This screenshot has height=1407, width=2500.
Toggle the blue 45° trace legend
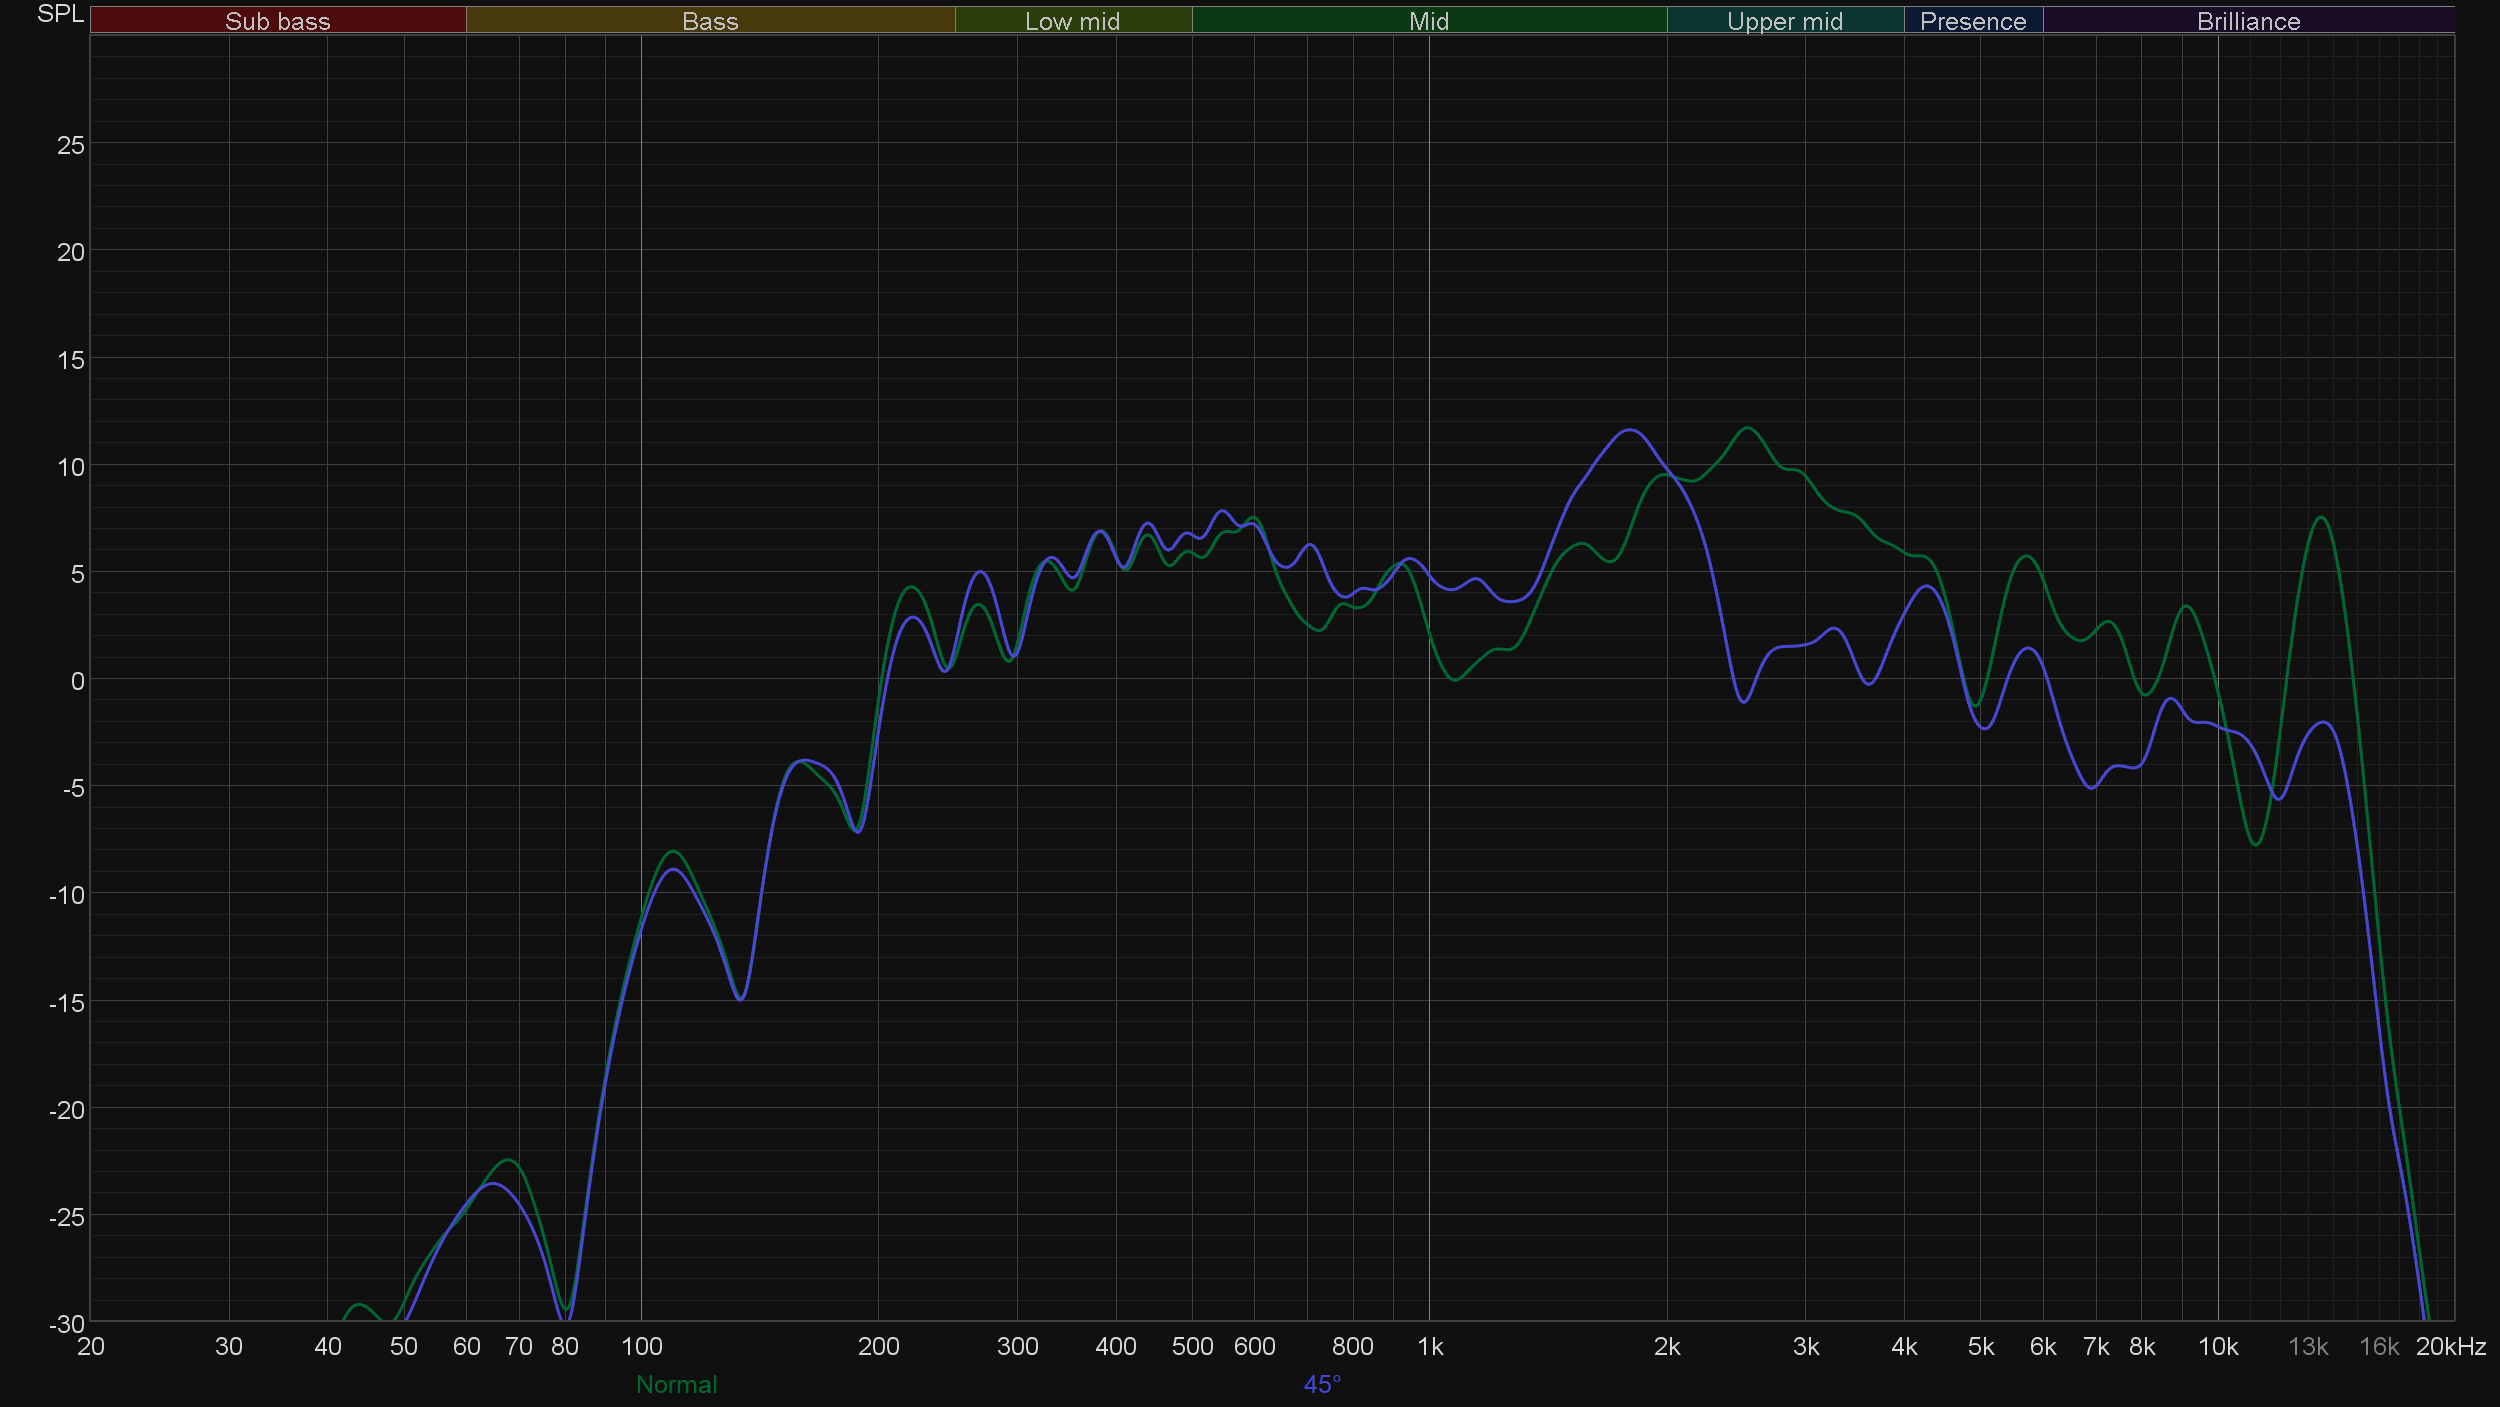point(1321,1384)
